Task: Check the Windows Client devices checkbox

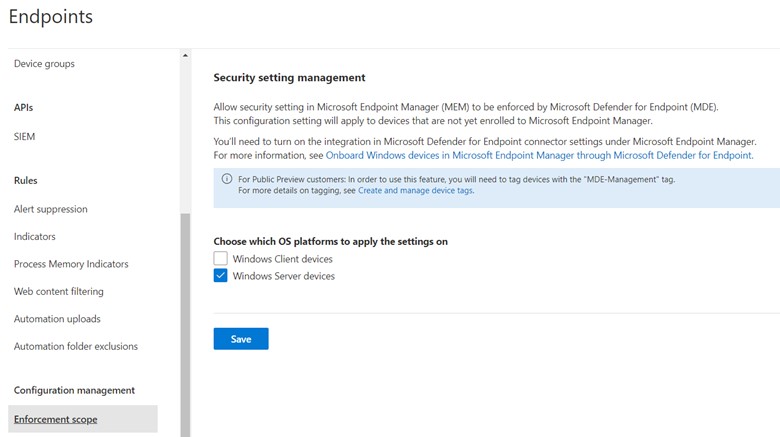Action: tap(220, 258)
